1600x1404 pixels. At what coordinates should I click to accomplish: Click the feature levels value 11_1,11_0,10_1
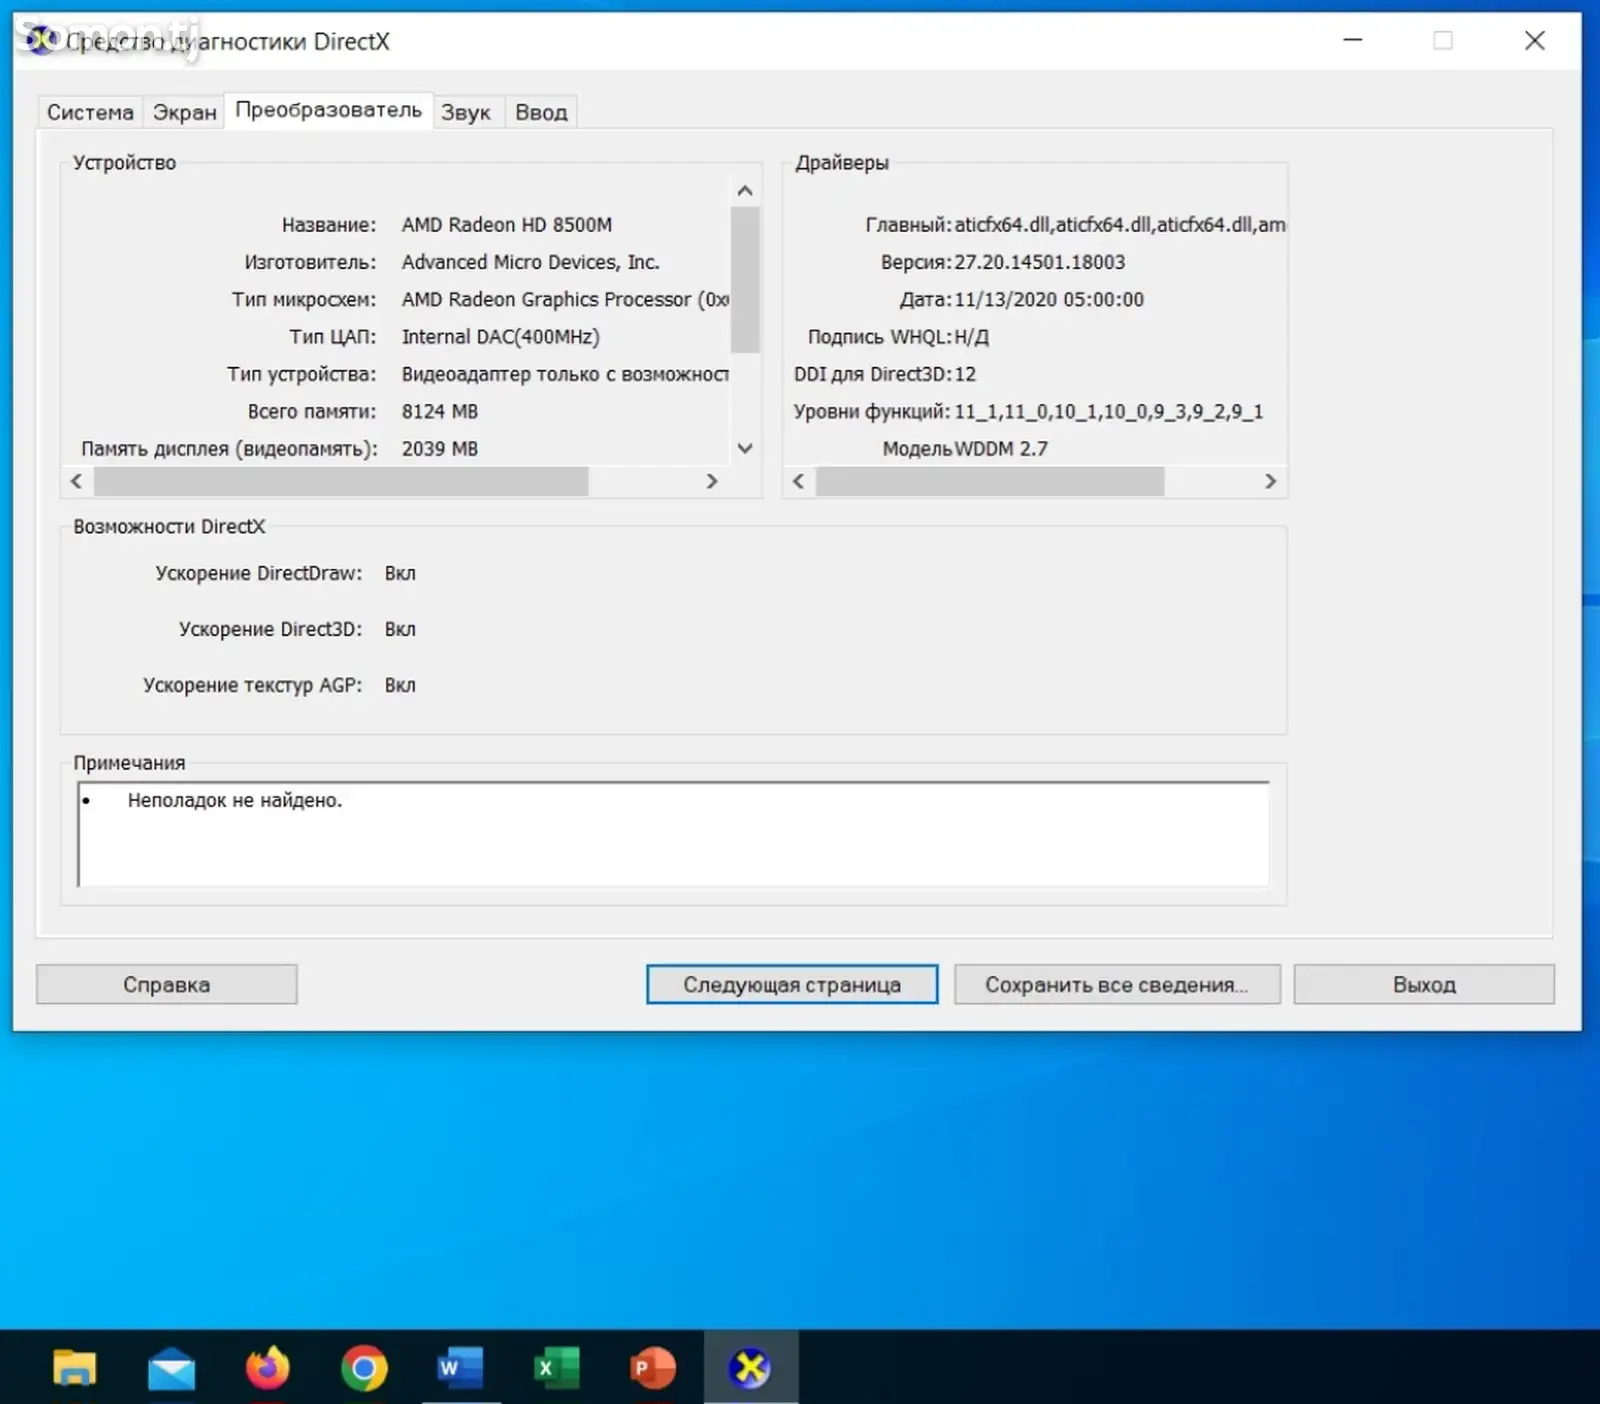click(x=1109, y=411)
